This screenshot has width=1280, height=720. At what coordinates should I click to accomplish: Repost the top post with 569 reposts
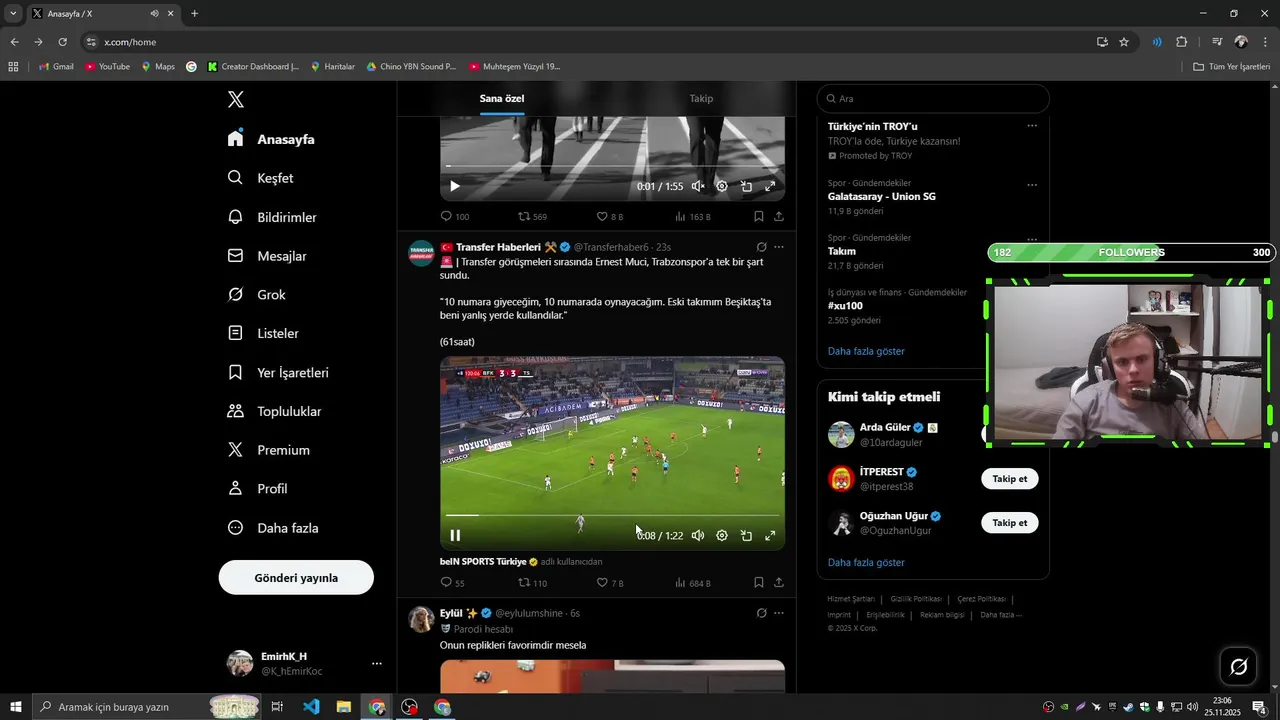click(x=532, y=216)
